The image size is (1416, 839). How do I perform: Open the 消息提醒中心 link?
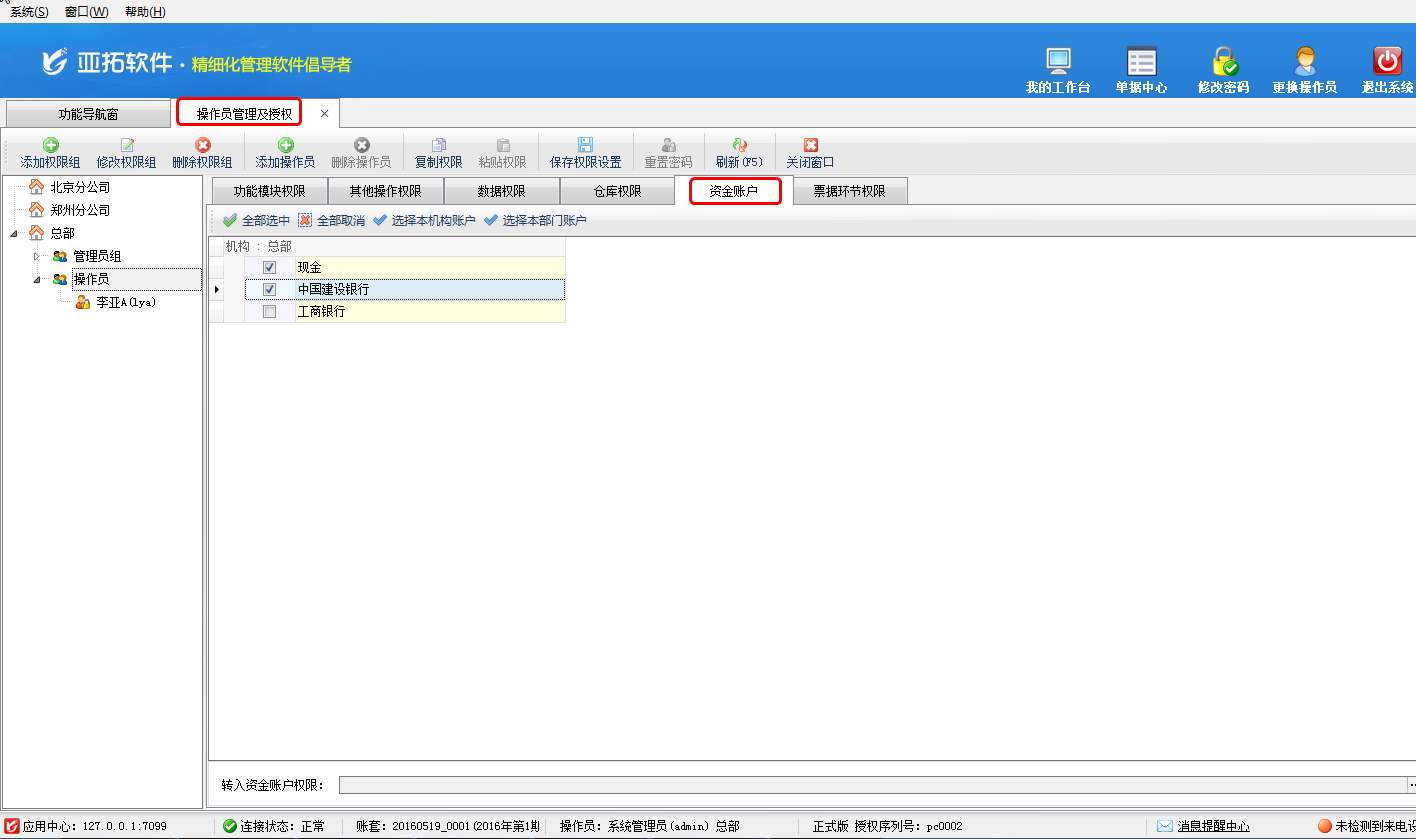pos(1213,826)
